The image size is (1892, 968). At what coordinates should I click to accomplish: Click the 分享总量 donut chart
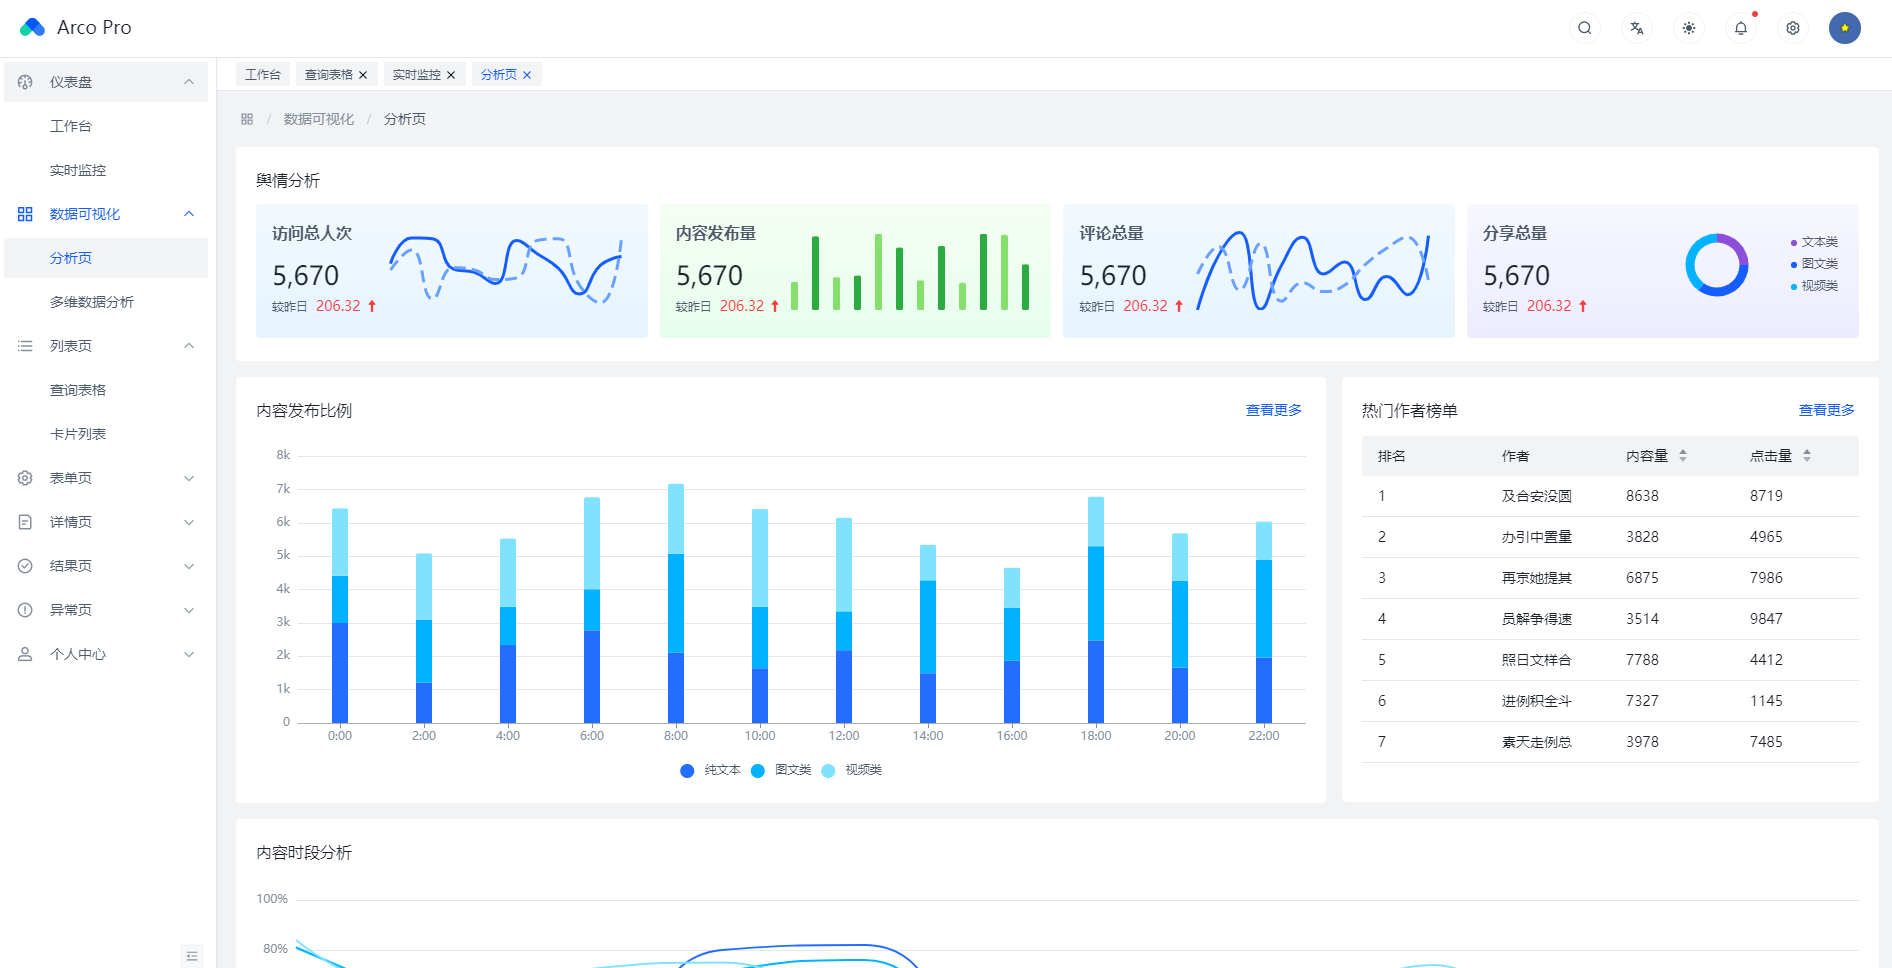tap(1717, 265)
